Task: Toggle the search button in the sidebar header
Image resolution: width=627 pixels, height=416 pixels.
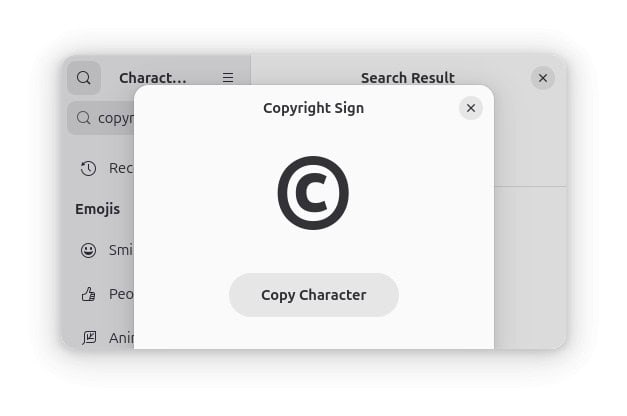Action: pos(84,78)
